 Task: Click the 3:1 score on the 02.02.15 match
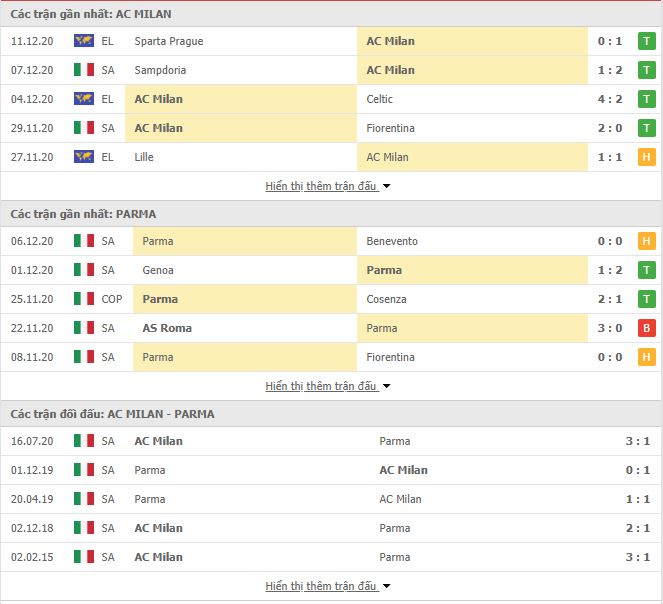click(x=638, y=557)
